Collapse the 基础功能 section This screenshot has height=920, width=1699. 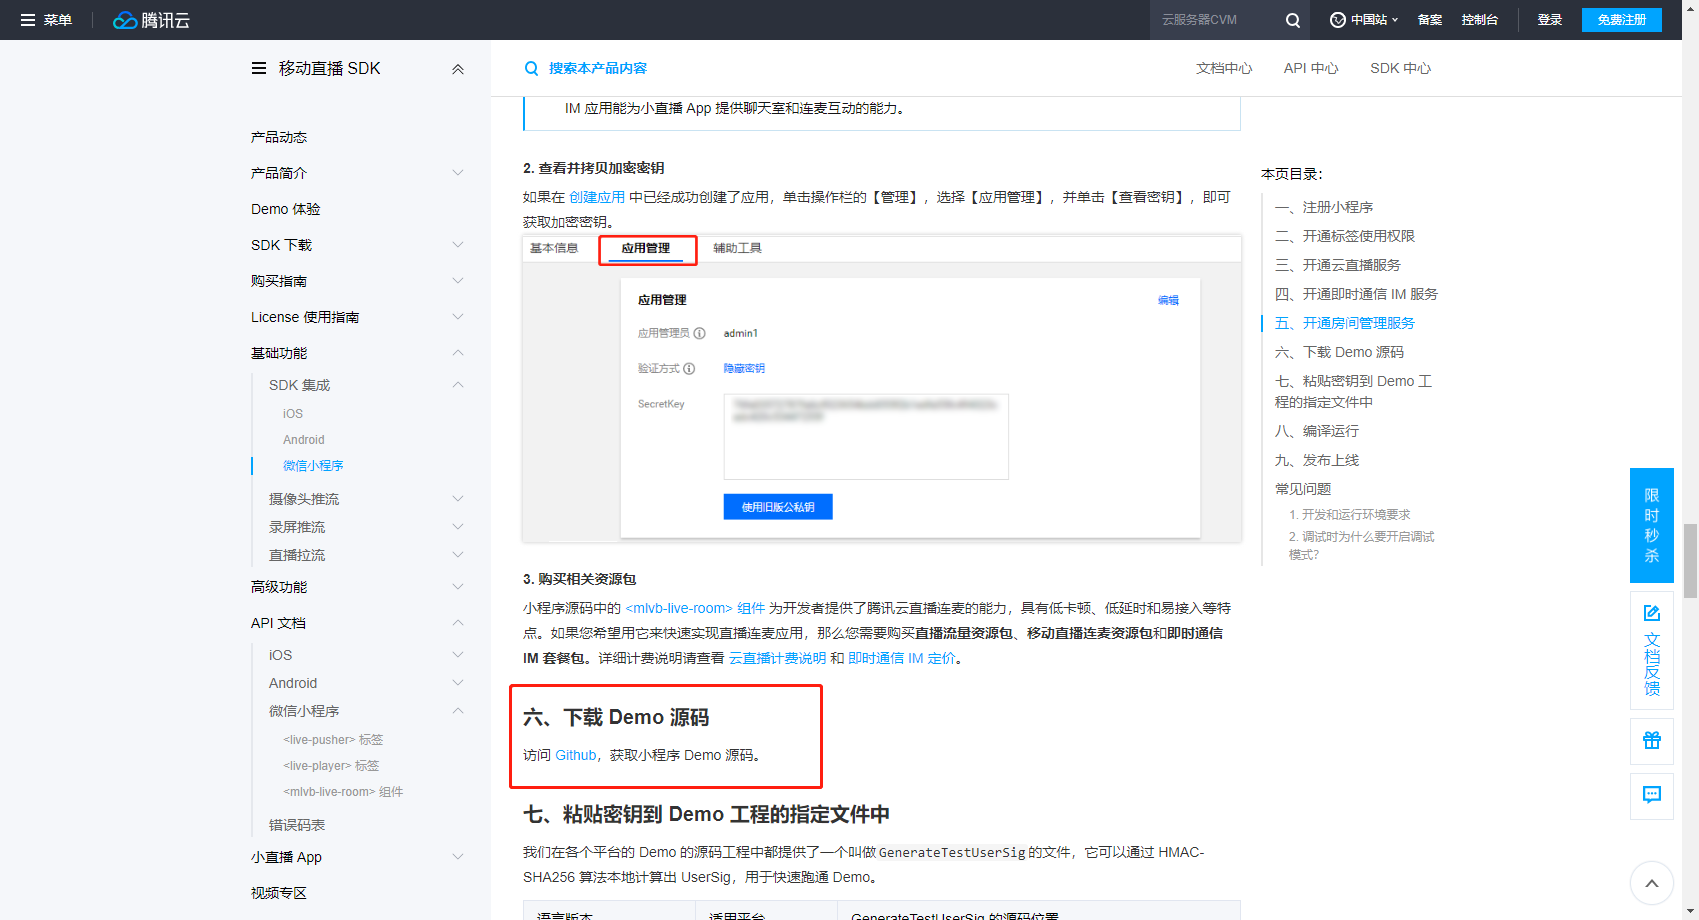458,353
